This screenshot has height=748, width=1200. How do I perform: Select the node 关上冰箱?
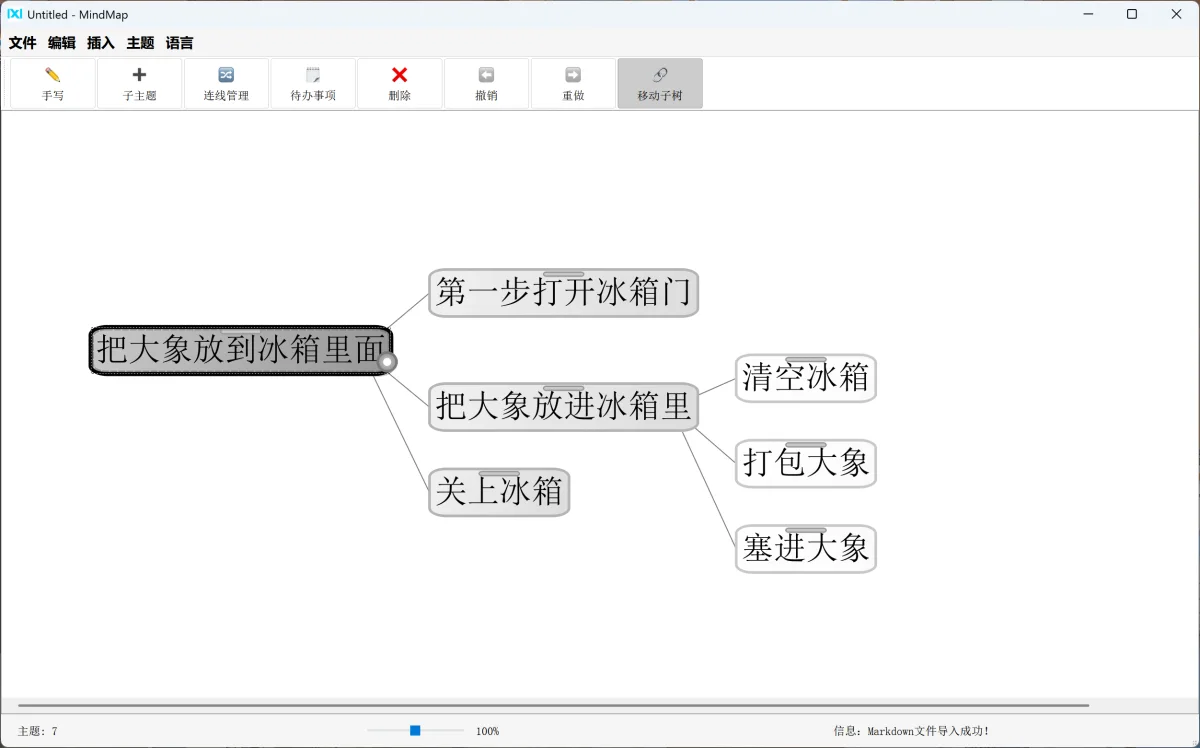tap(499, 492)
